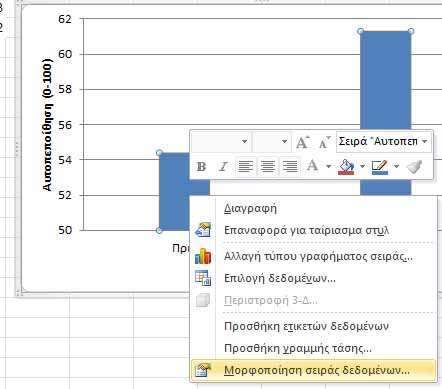Open the chart element selector Σειρά "Αυτοπεπ
The image size is (442, 389).
[x=384, y=142]
